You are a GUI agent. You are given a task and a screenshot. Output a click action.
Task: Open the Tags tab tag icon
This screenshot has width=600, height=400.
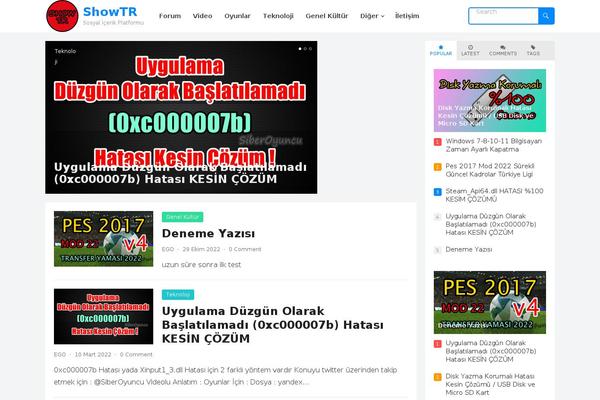[533, 47]
